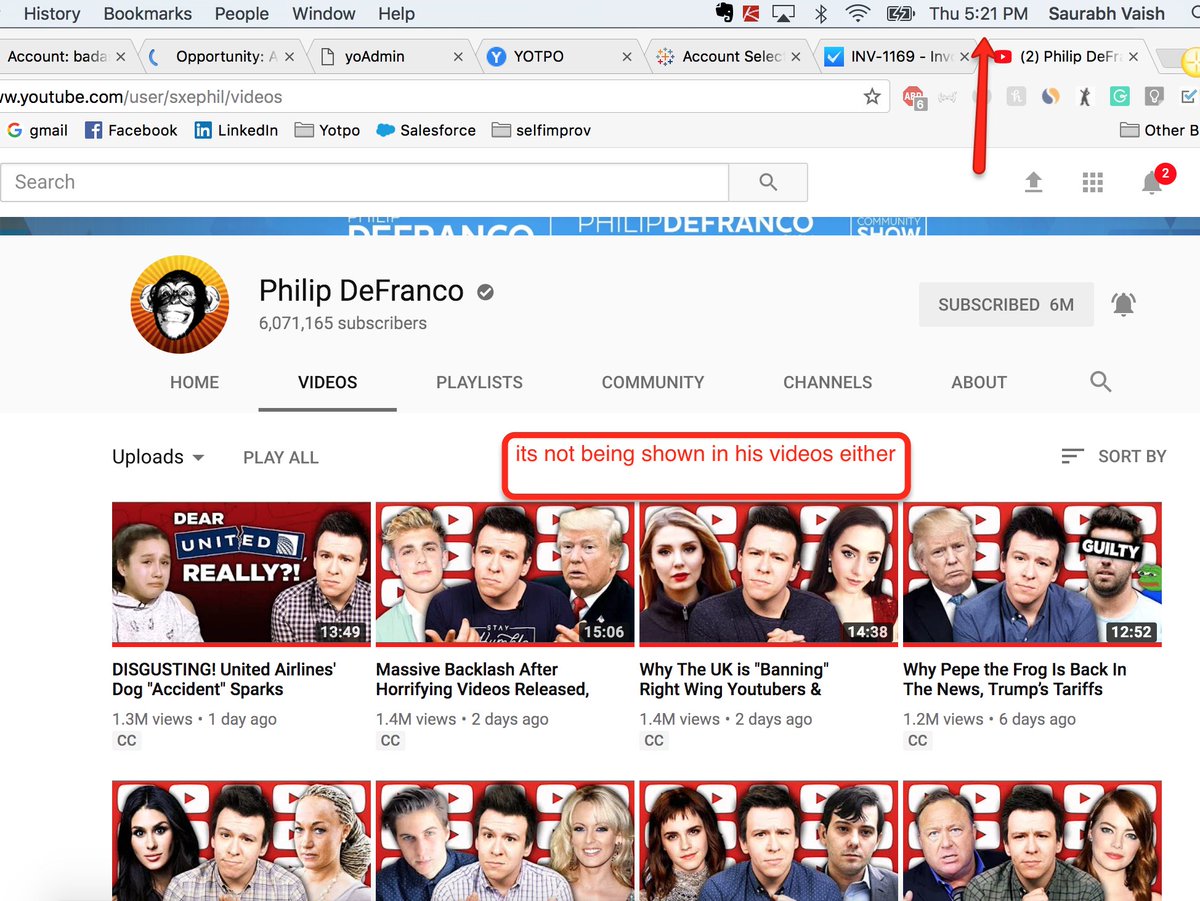This screenshot has height=901, width=1200.
Task: Click the verified checkmark badge
Action: [485, 292]
